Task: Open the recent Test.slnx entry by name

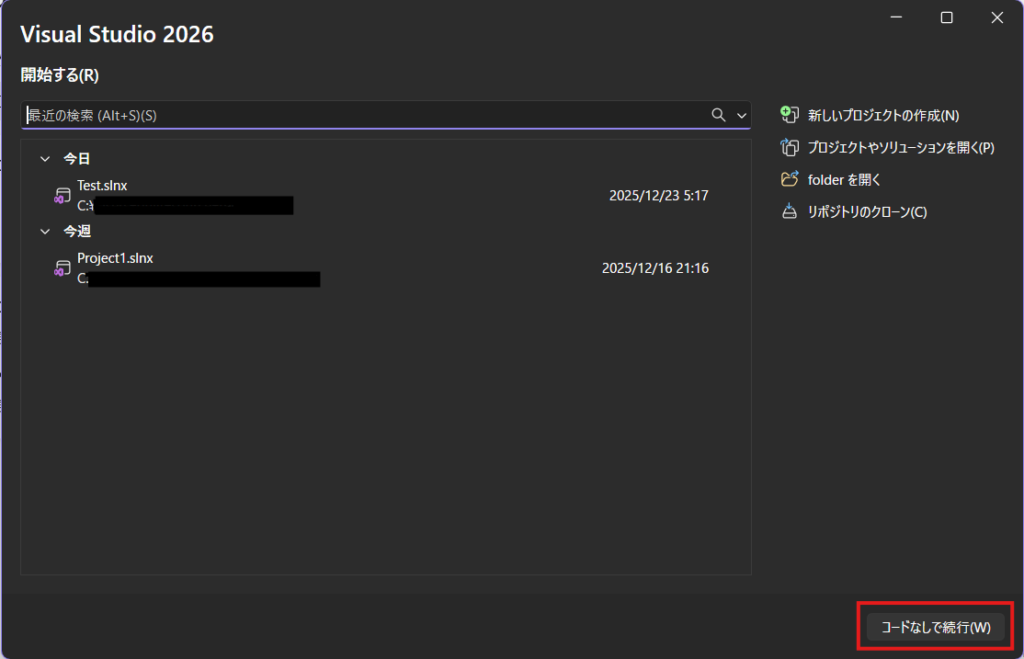Action: pos(102,185)
